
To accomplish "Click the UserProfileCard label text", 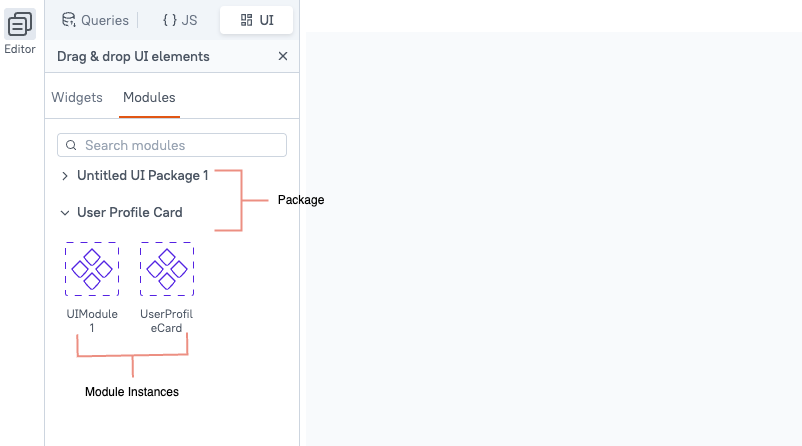I will click(x=167, y=321).
